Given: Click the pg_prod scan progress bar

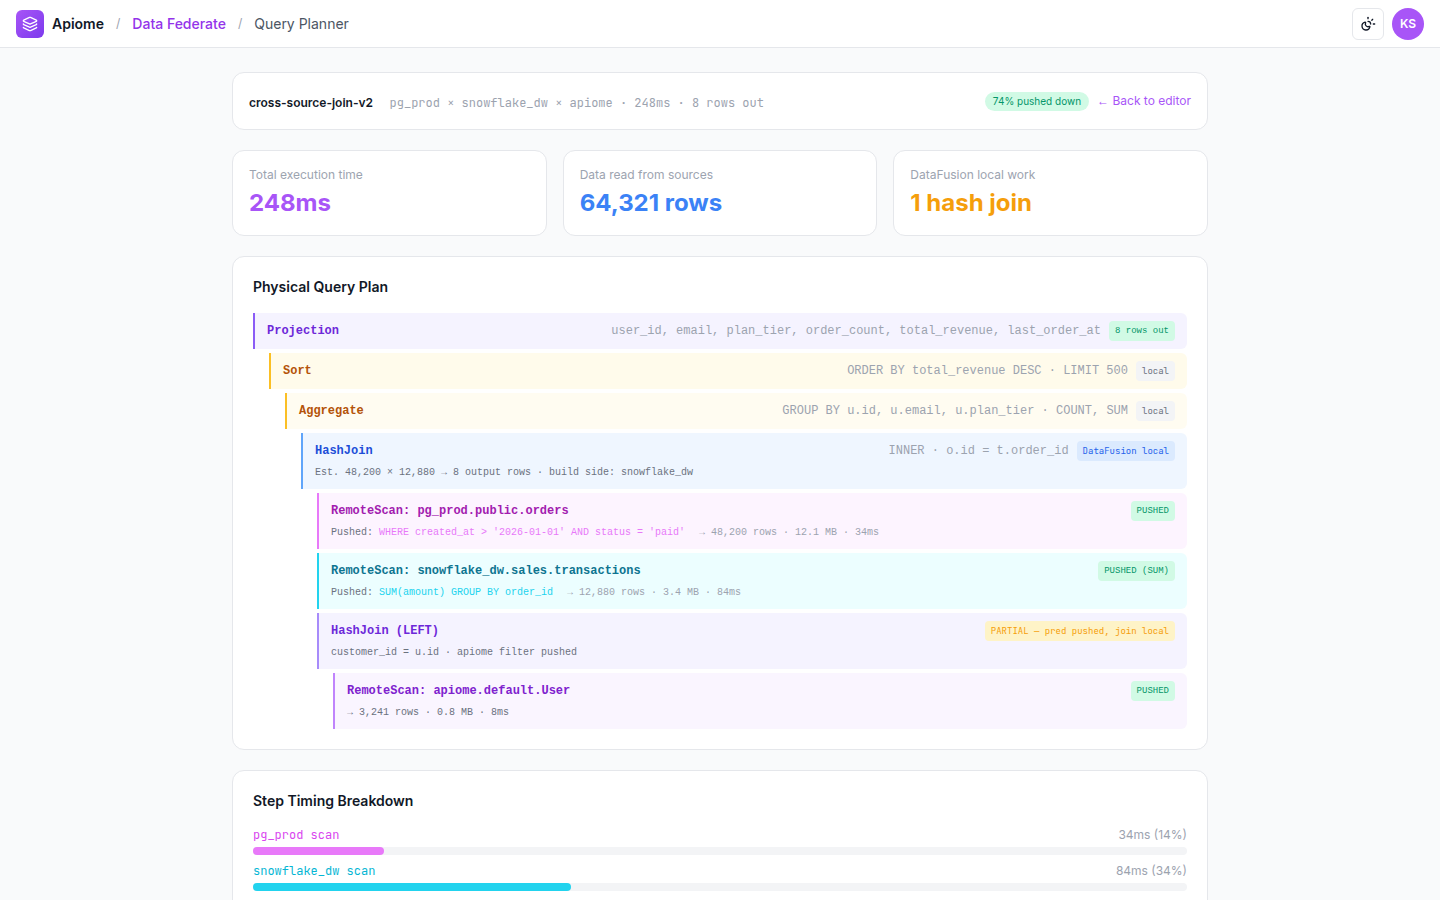Looking at the screenshot, I should tap(720, 851).
